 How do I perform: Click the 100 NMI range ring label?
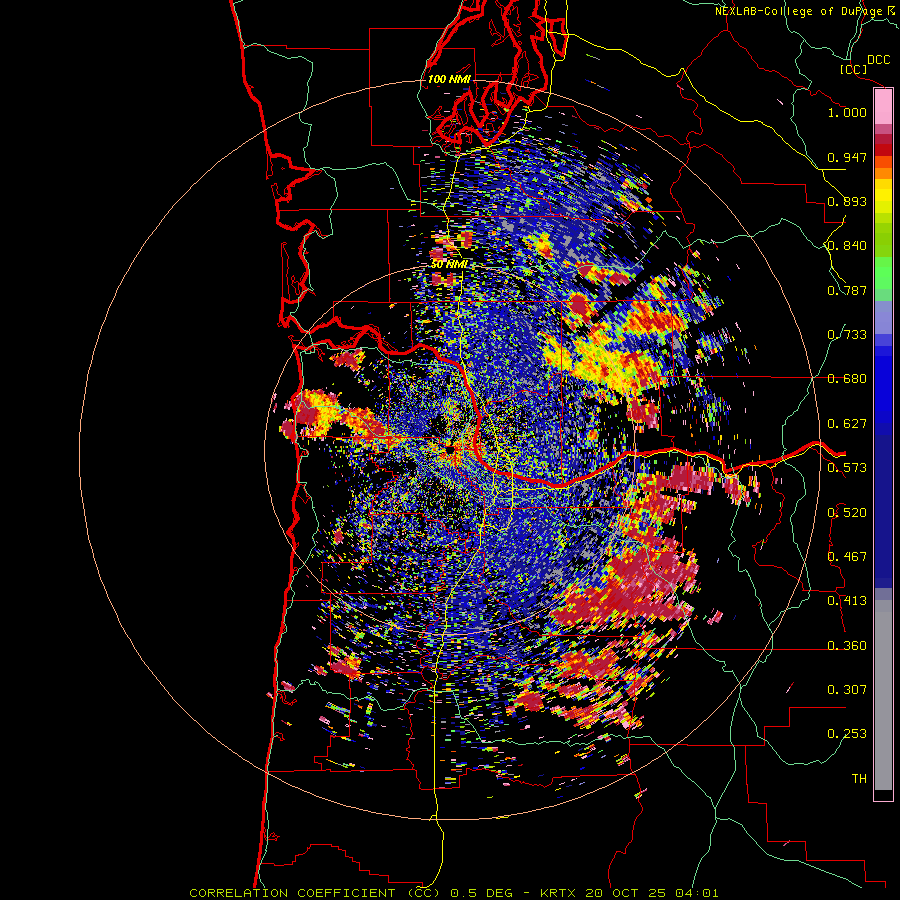tap(448, 79)
